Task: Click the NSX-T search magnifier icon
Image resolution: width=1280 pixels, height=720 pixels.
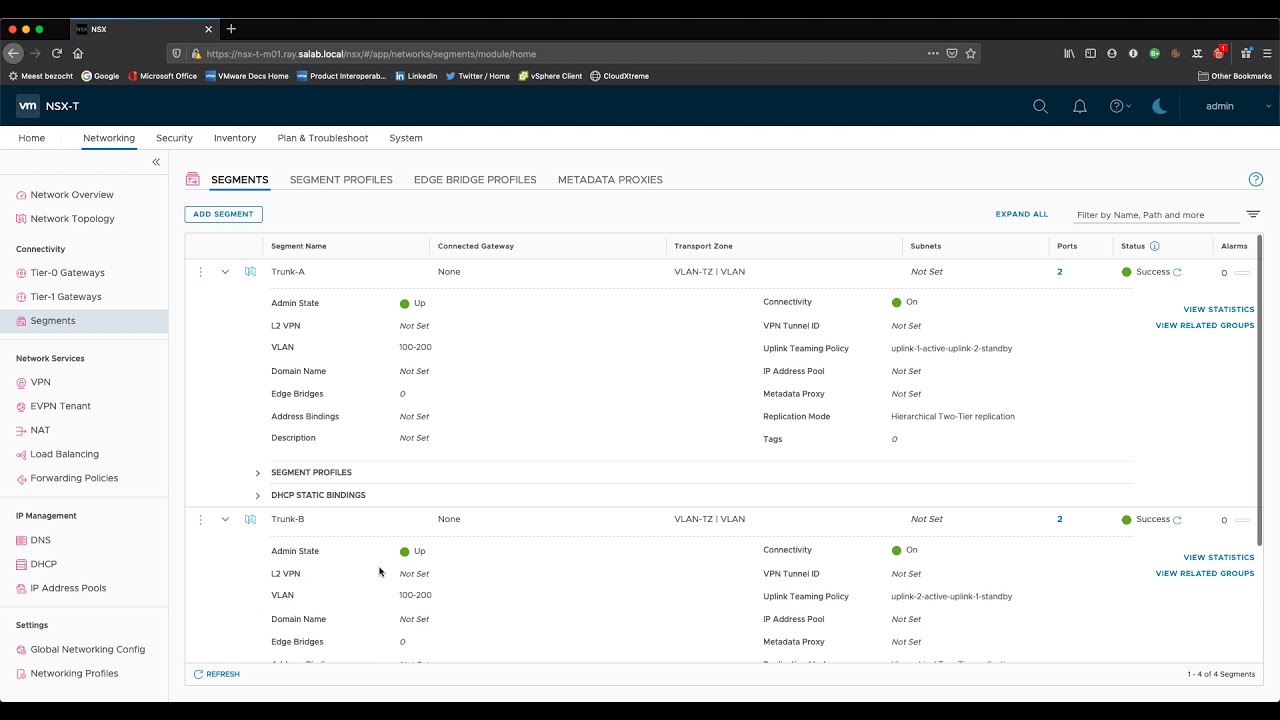Action: tap(1040, 106)
